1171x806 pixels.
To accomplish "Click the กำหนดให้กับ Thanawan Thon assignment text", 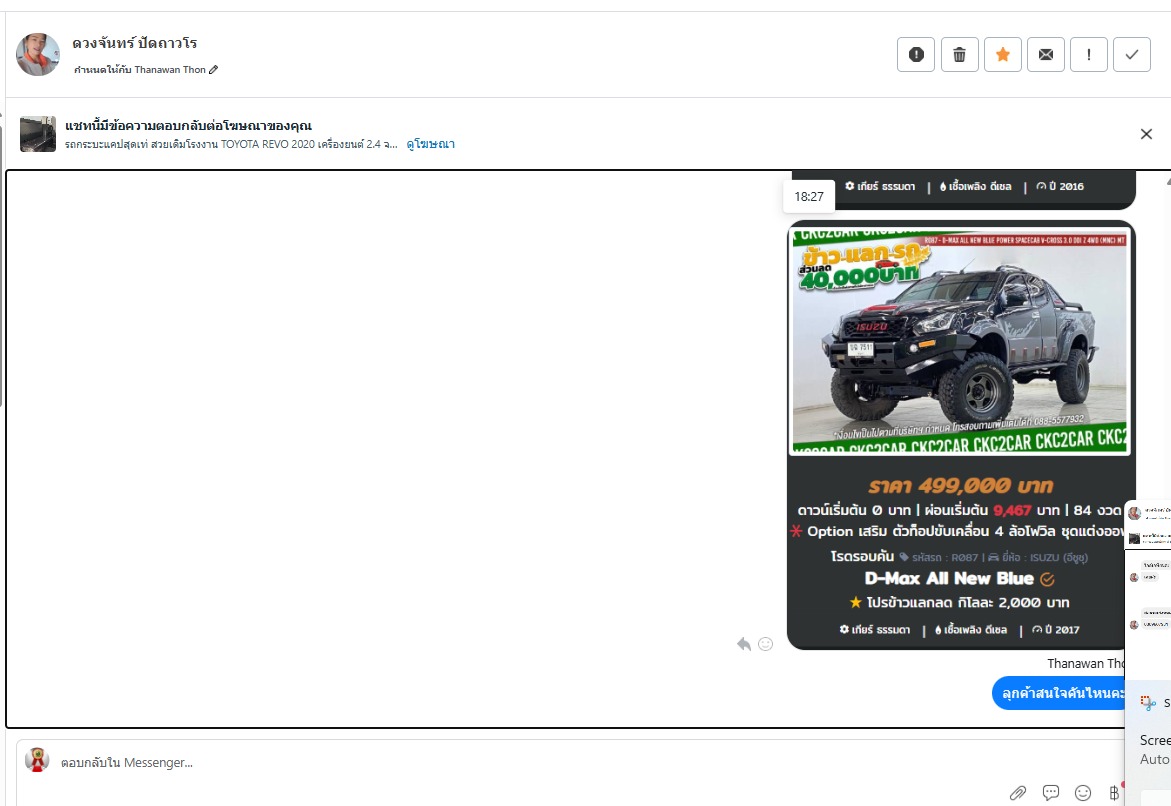I will (x=140, y=69).
